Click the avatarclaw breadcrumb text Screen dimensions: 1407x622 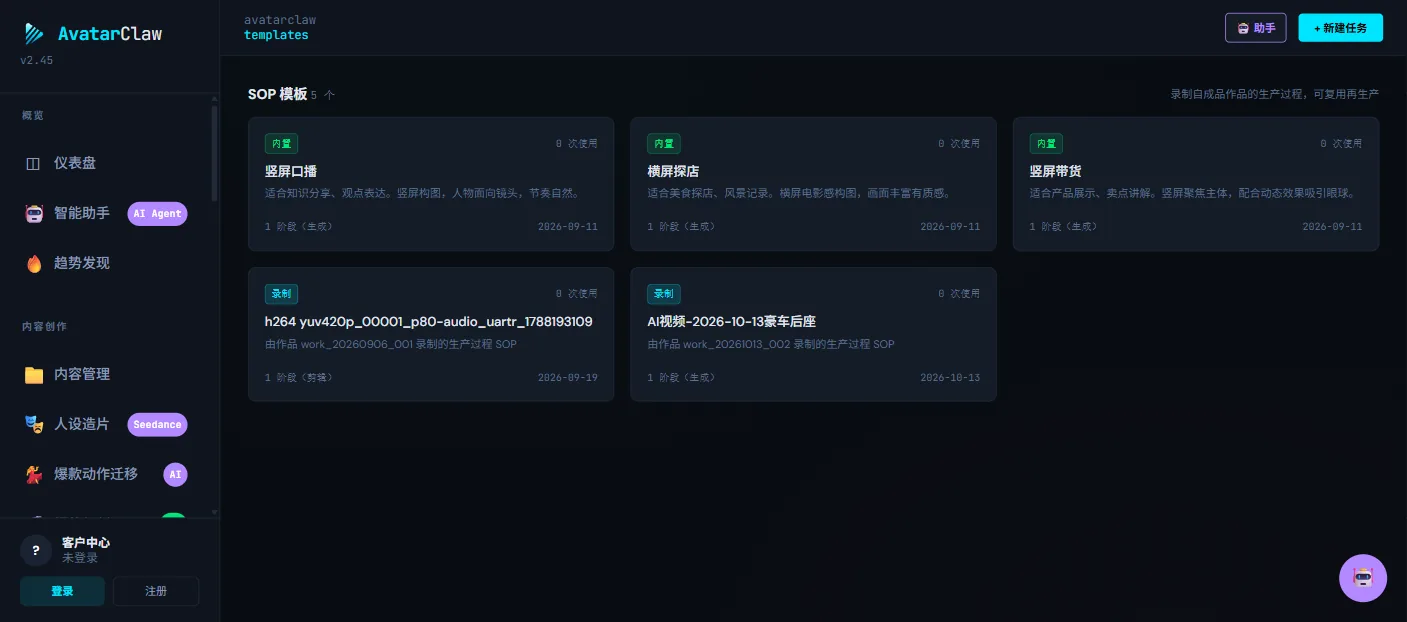(x=280, y=20)
